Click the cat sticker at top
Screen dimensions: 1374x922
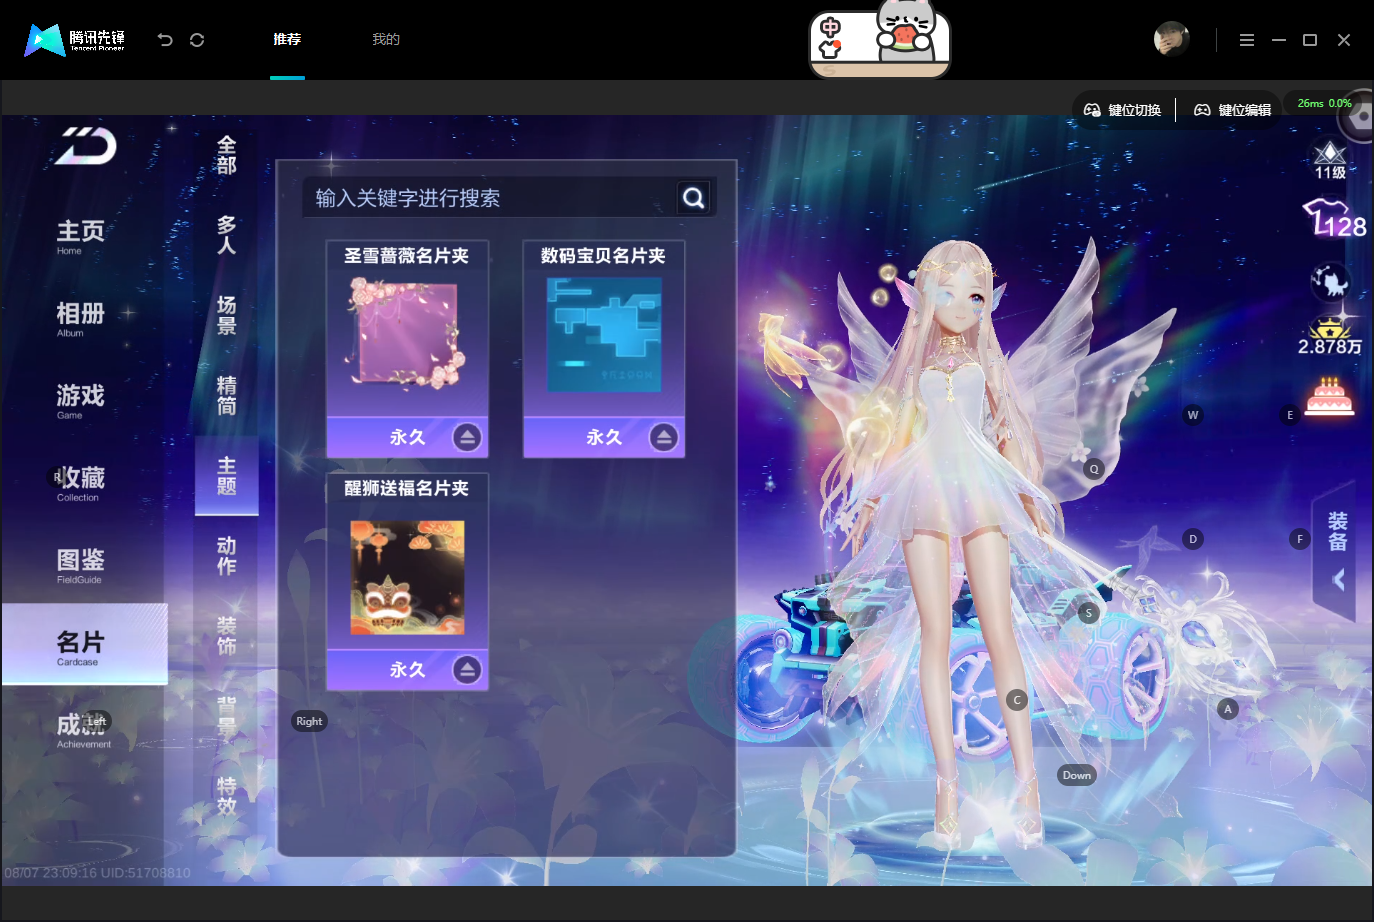[879, 40]
